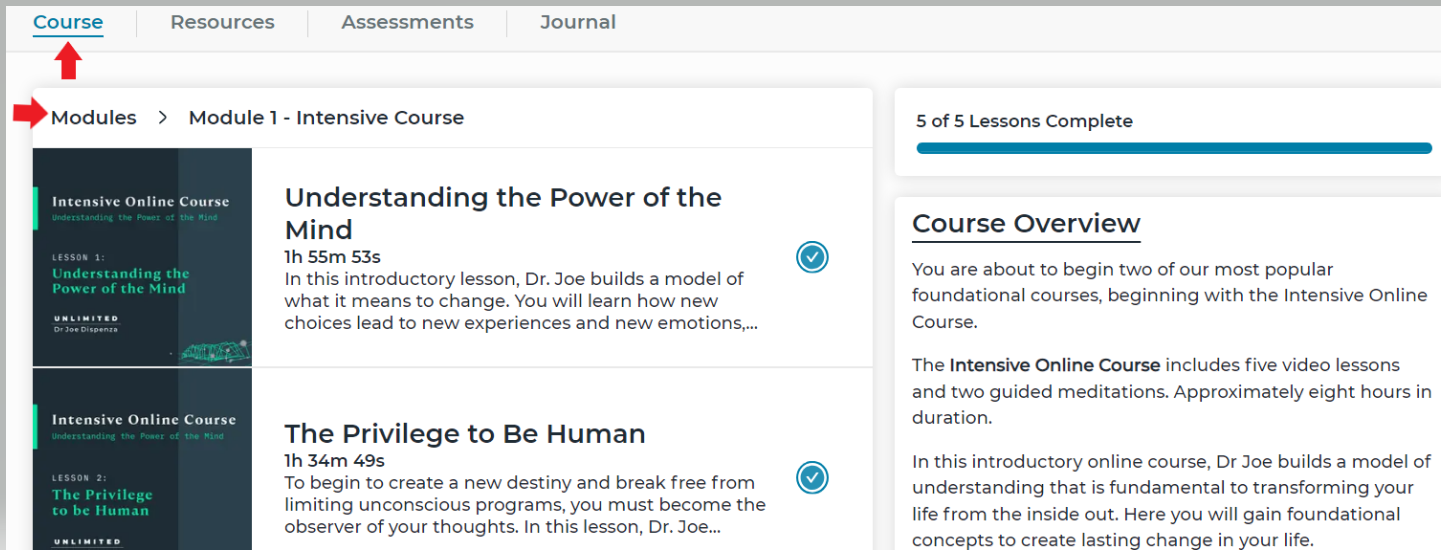Click the red arrow pointing at Modules

[30, 114]
